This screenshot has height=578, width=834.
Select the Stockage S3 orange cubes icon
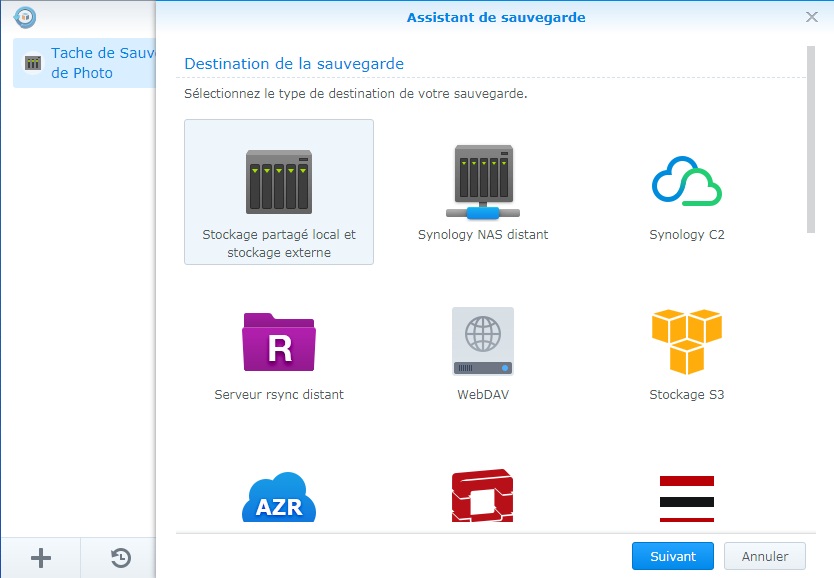point(687,341)
